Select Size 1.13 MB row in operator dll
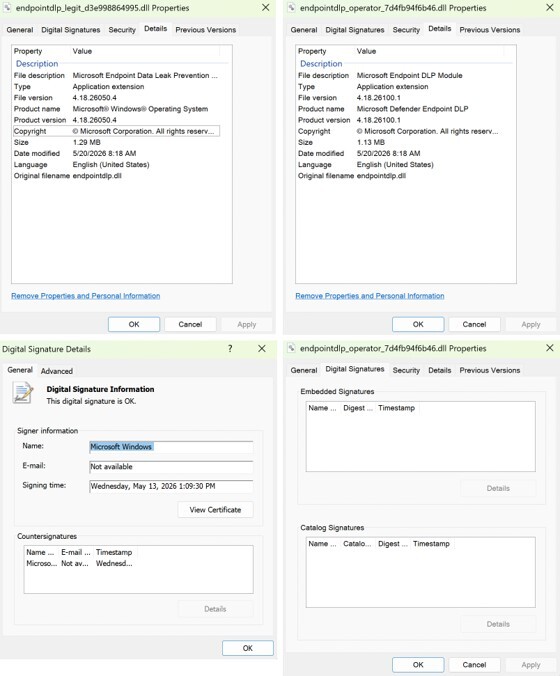Image resolution: width=560 pixels, height=676 pixels. point(400,142)
